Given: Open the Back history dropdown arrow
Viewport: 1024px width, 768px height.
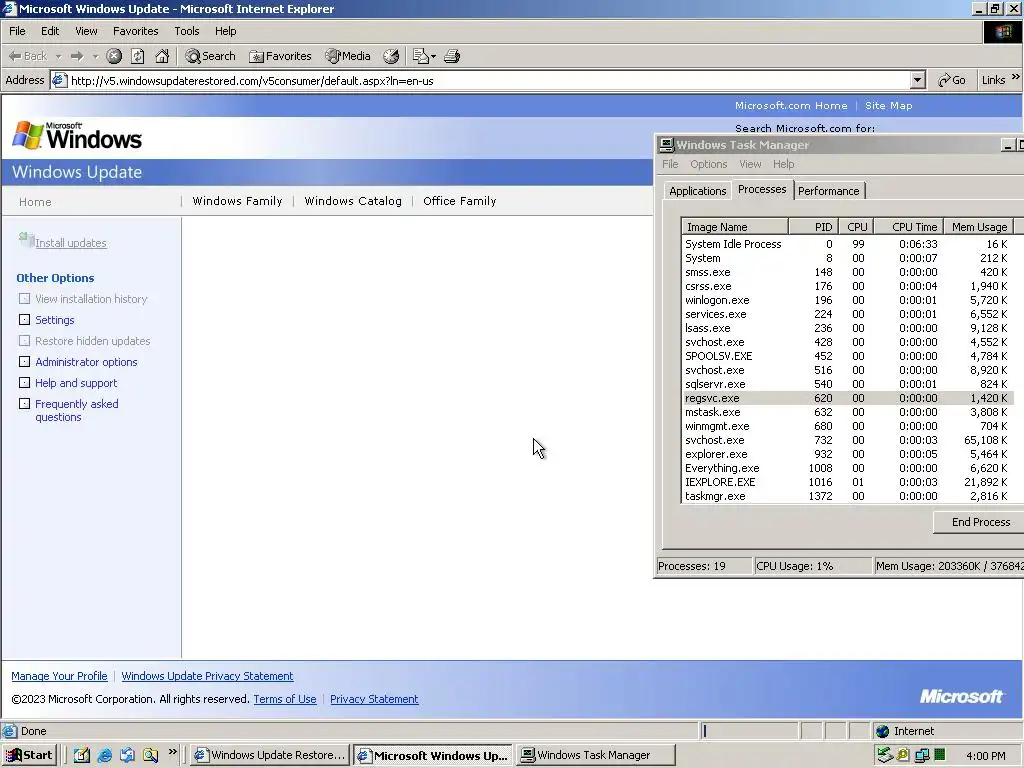Looking at the screenshot, I should pos(58,57).
